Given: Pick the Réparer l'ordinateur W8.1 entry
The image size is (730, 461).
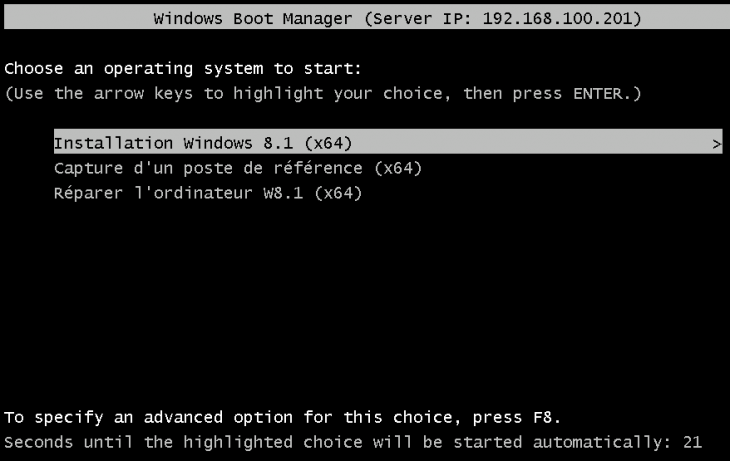Looking at the screenshot, I should pos(207,193).
